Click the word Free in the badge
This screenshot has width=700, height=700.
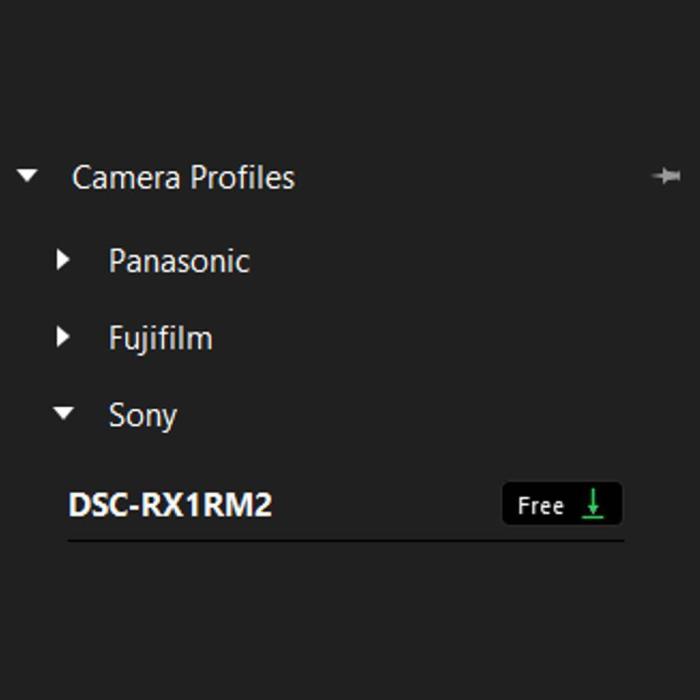[540, 506]
